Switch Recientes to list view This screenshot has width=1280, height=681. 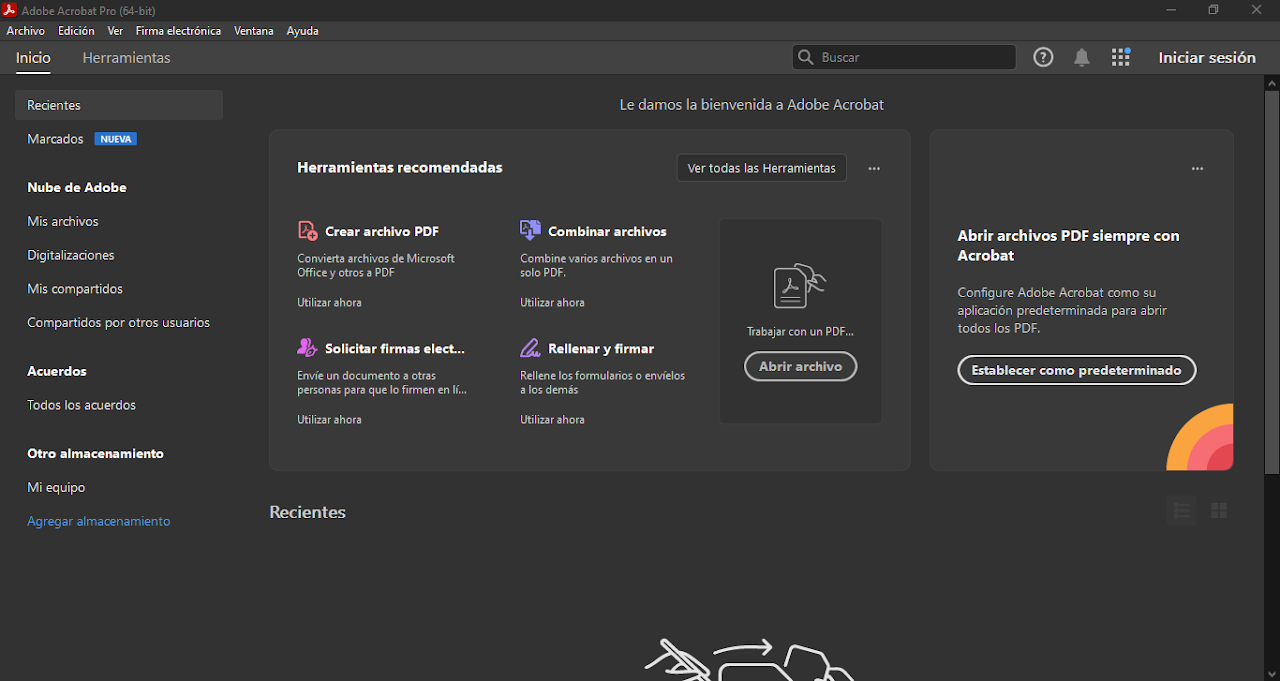1181,511
